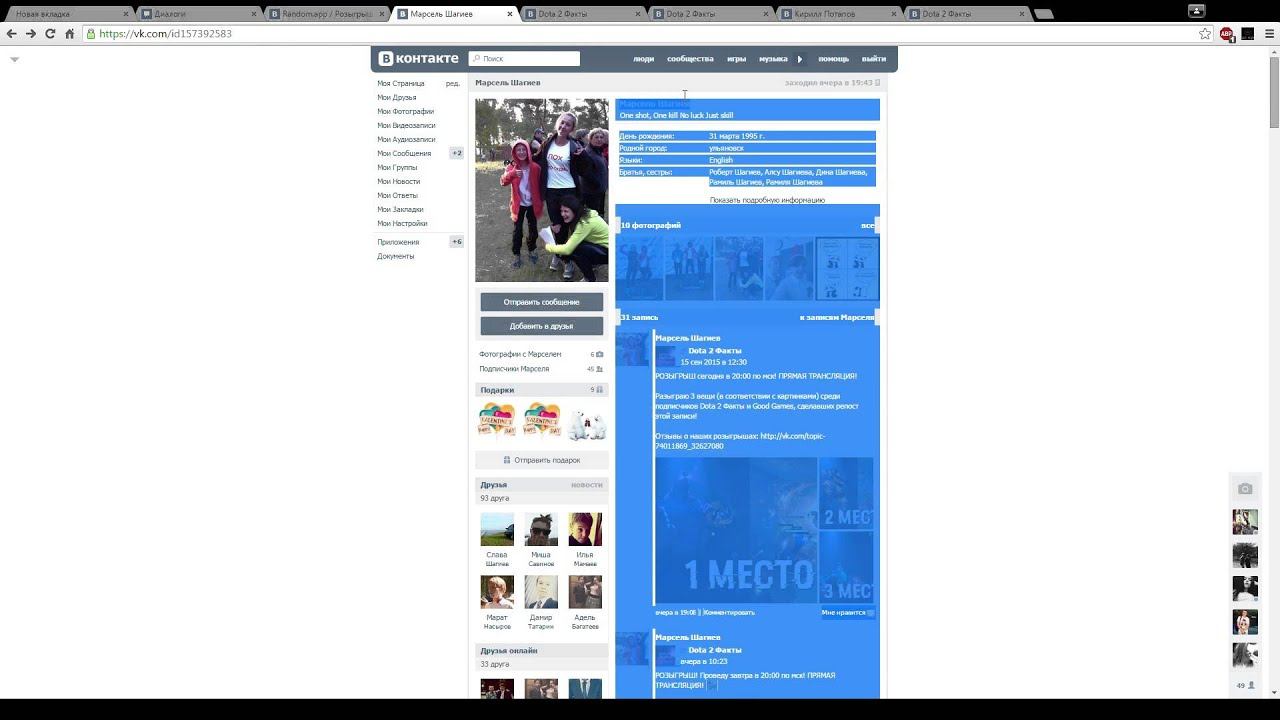Click the gift icon next to Подарки count
The width and height of the screenshot is (1280, 720).
pos(600,390)
